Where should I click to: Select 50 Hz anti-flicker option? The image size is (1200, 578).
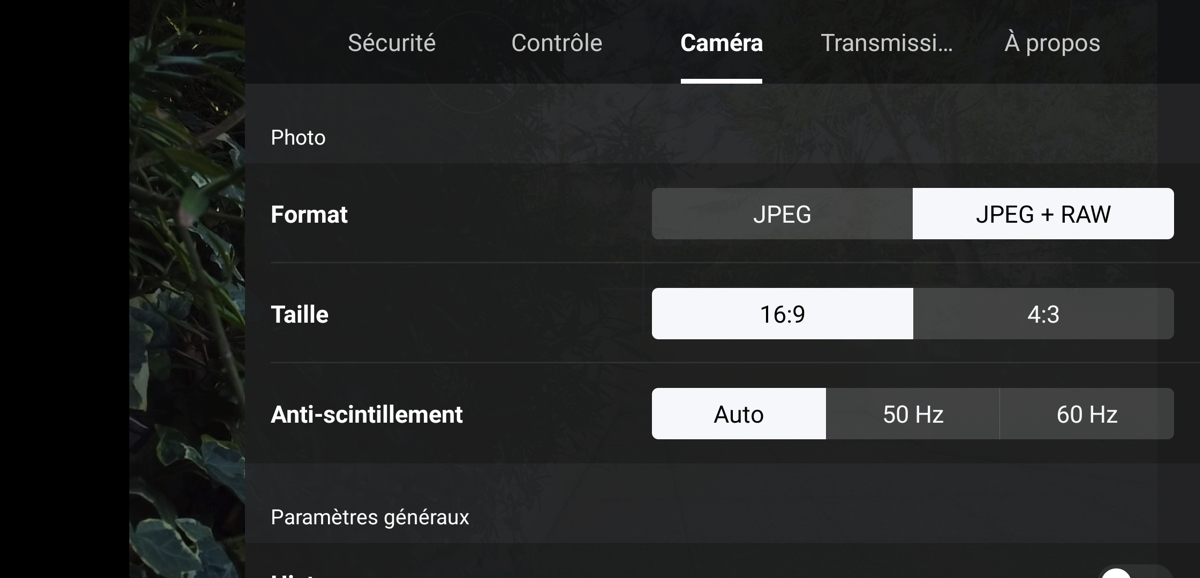click(913, 414)
